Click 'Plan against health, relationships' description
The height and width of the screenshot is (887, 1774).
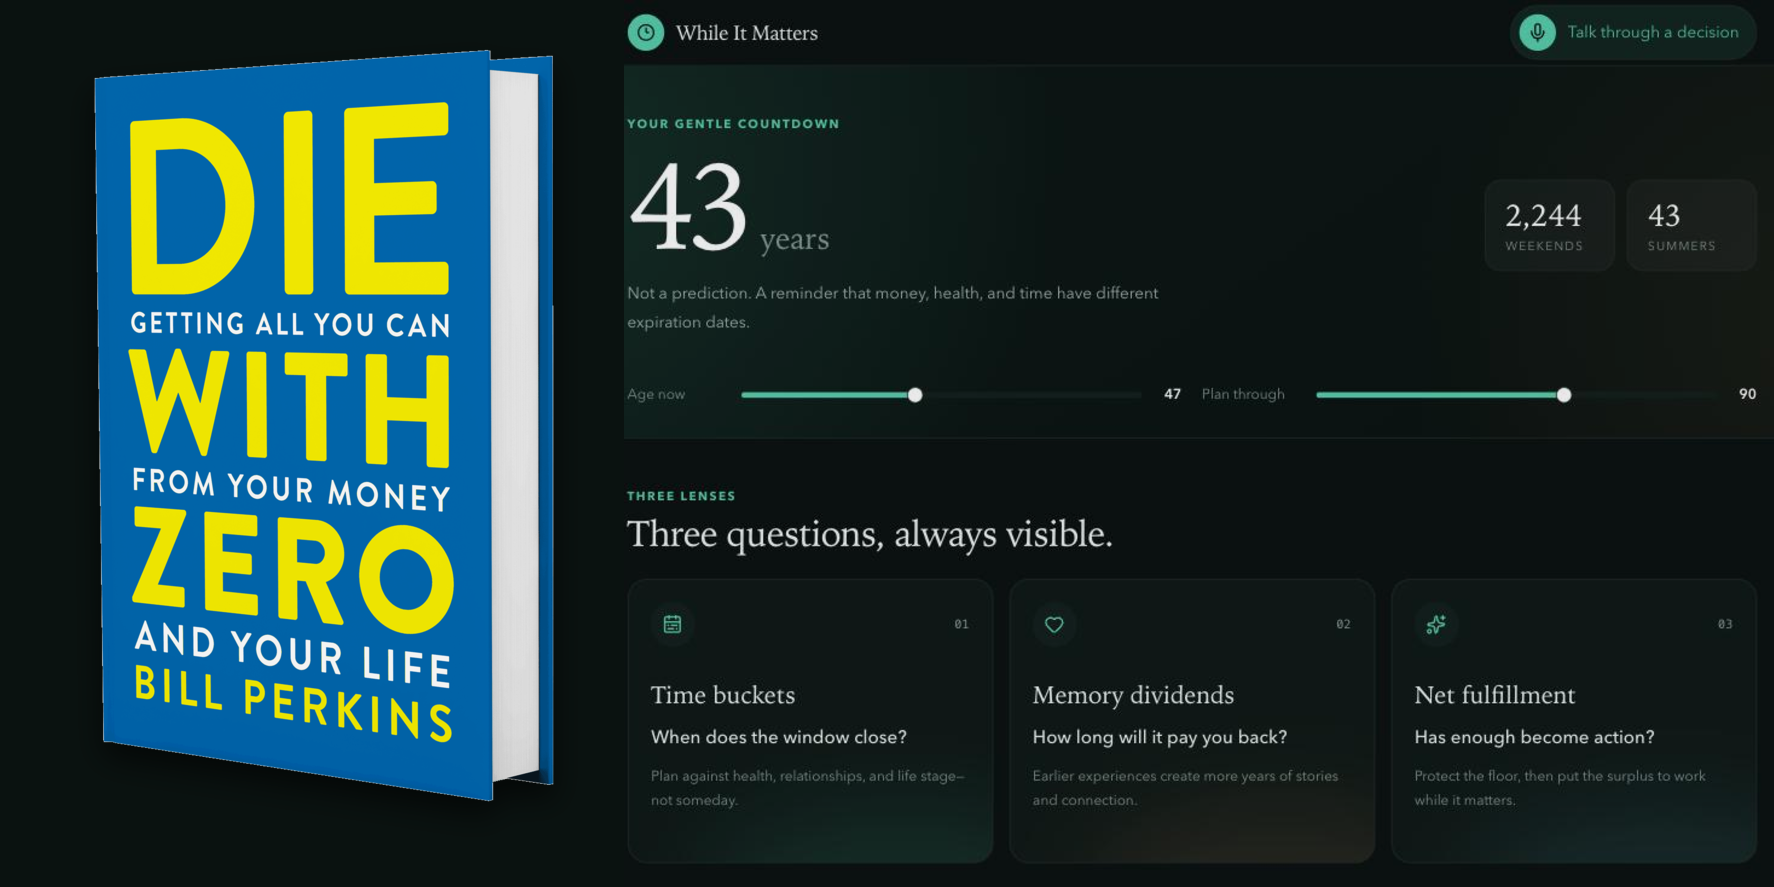(x=808, y=788)
